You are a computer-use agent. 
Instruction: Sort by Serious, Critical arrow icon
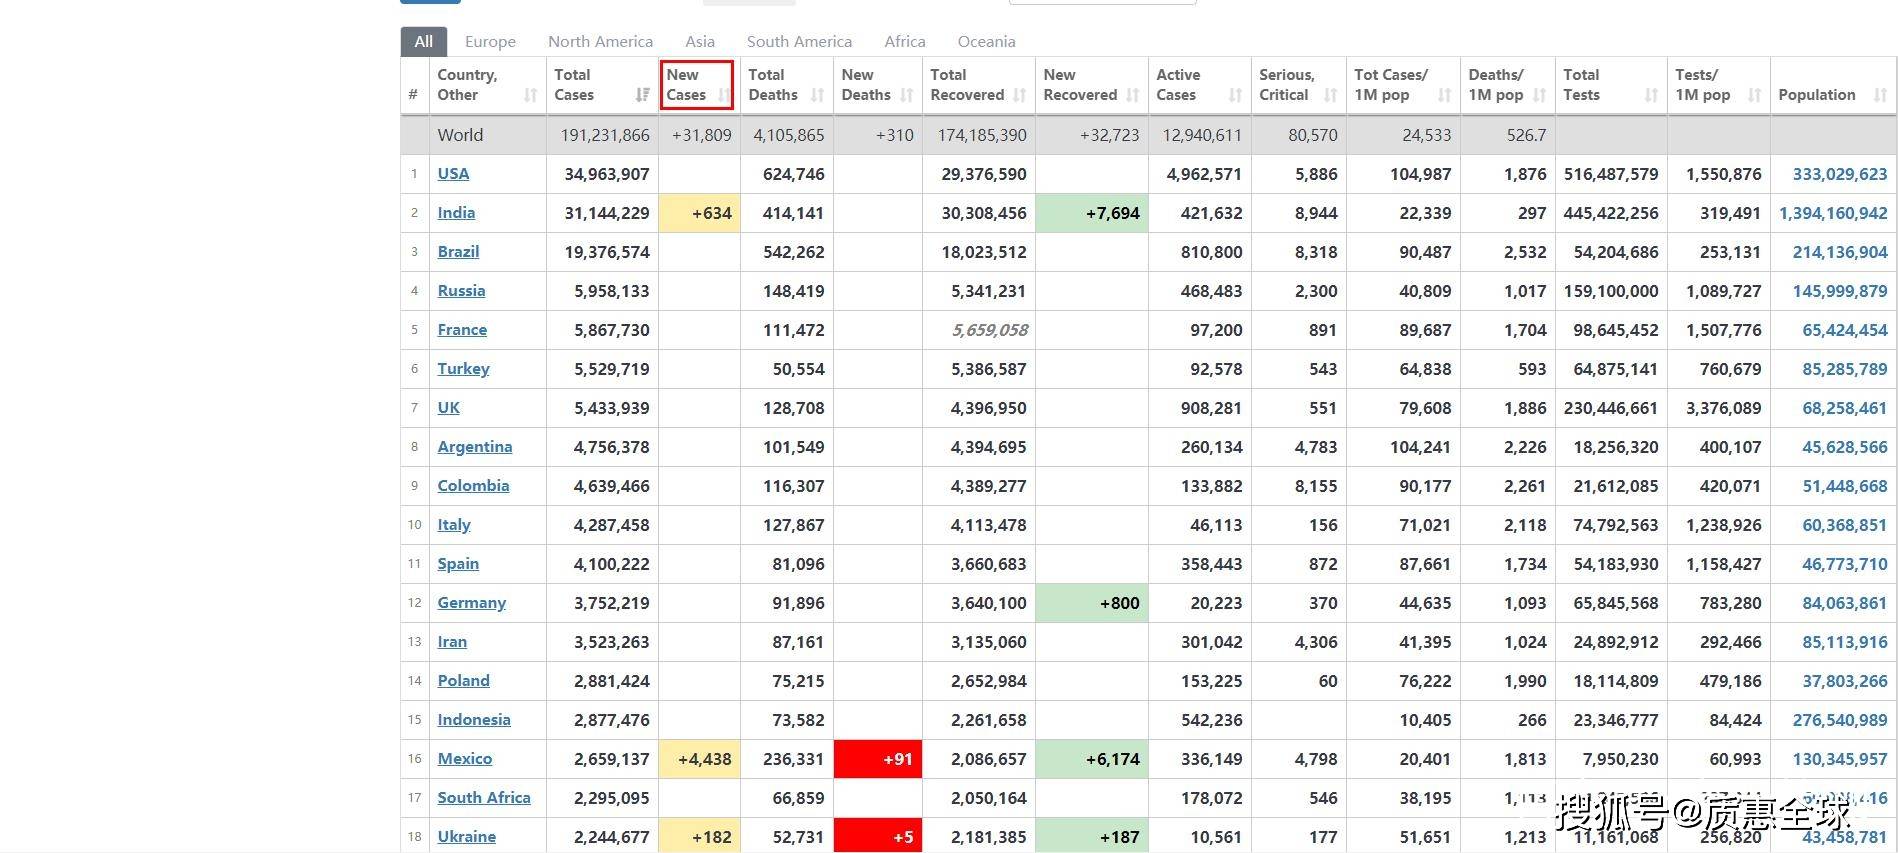click(x=1330, y=95)
